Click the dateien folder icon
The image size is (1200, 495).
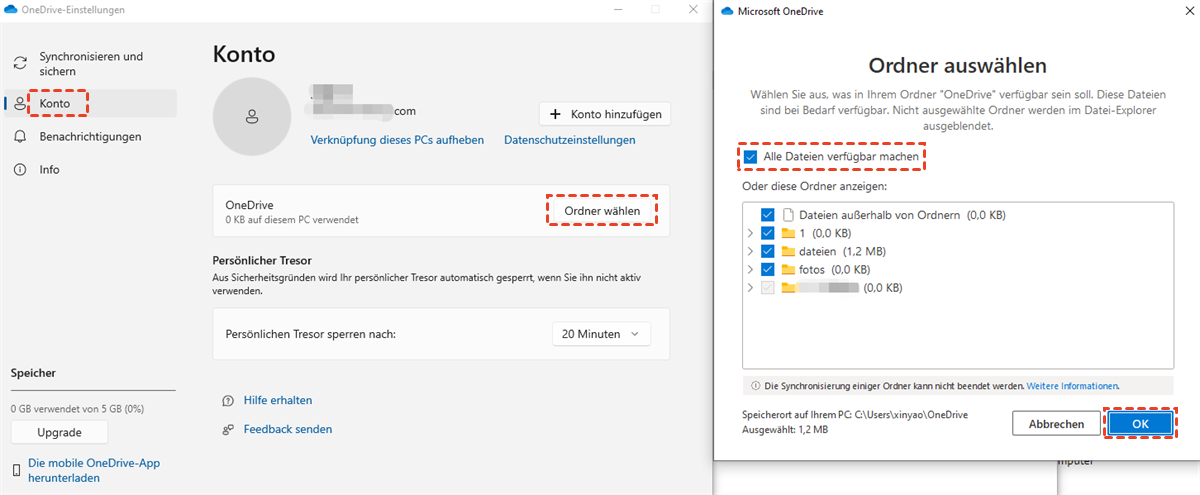point(788,251)
